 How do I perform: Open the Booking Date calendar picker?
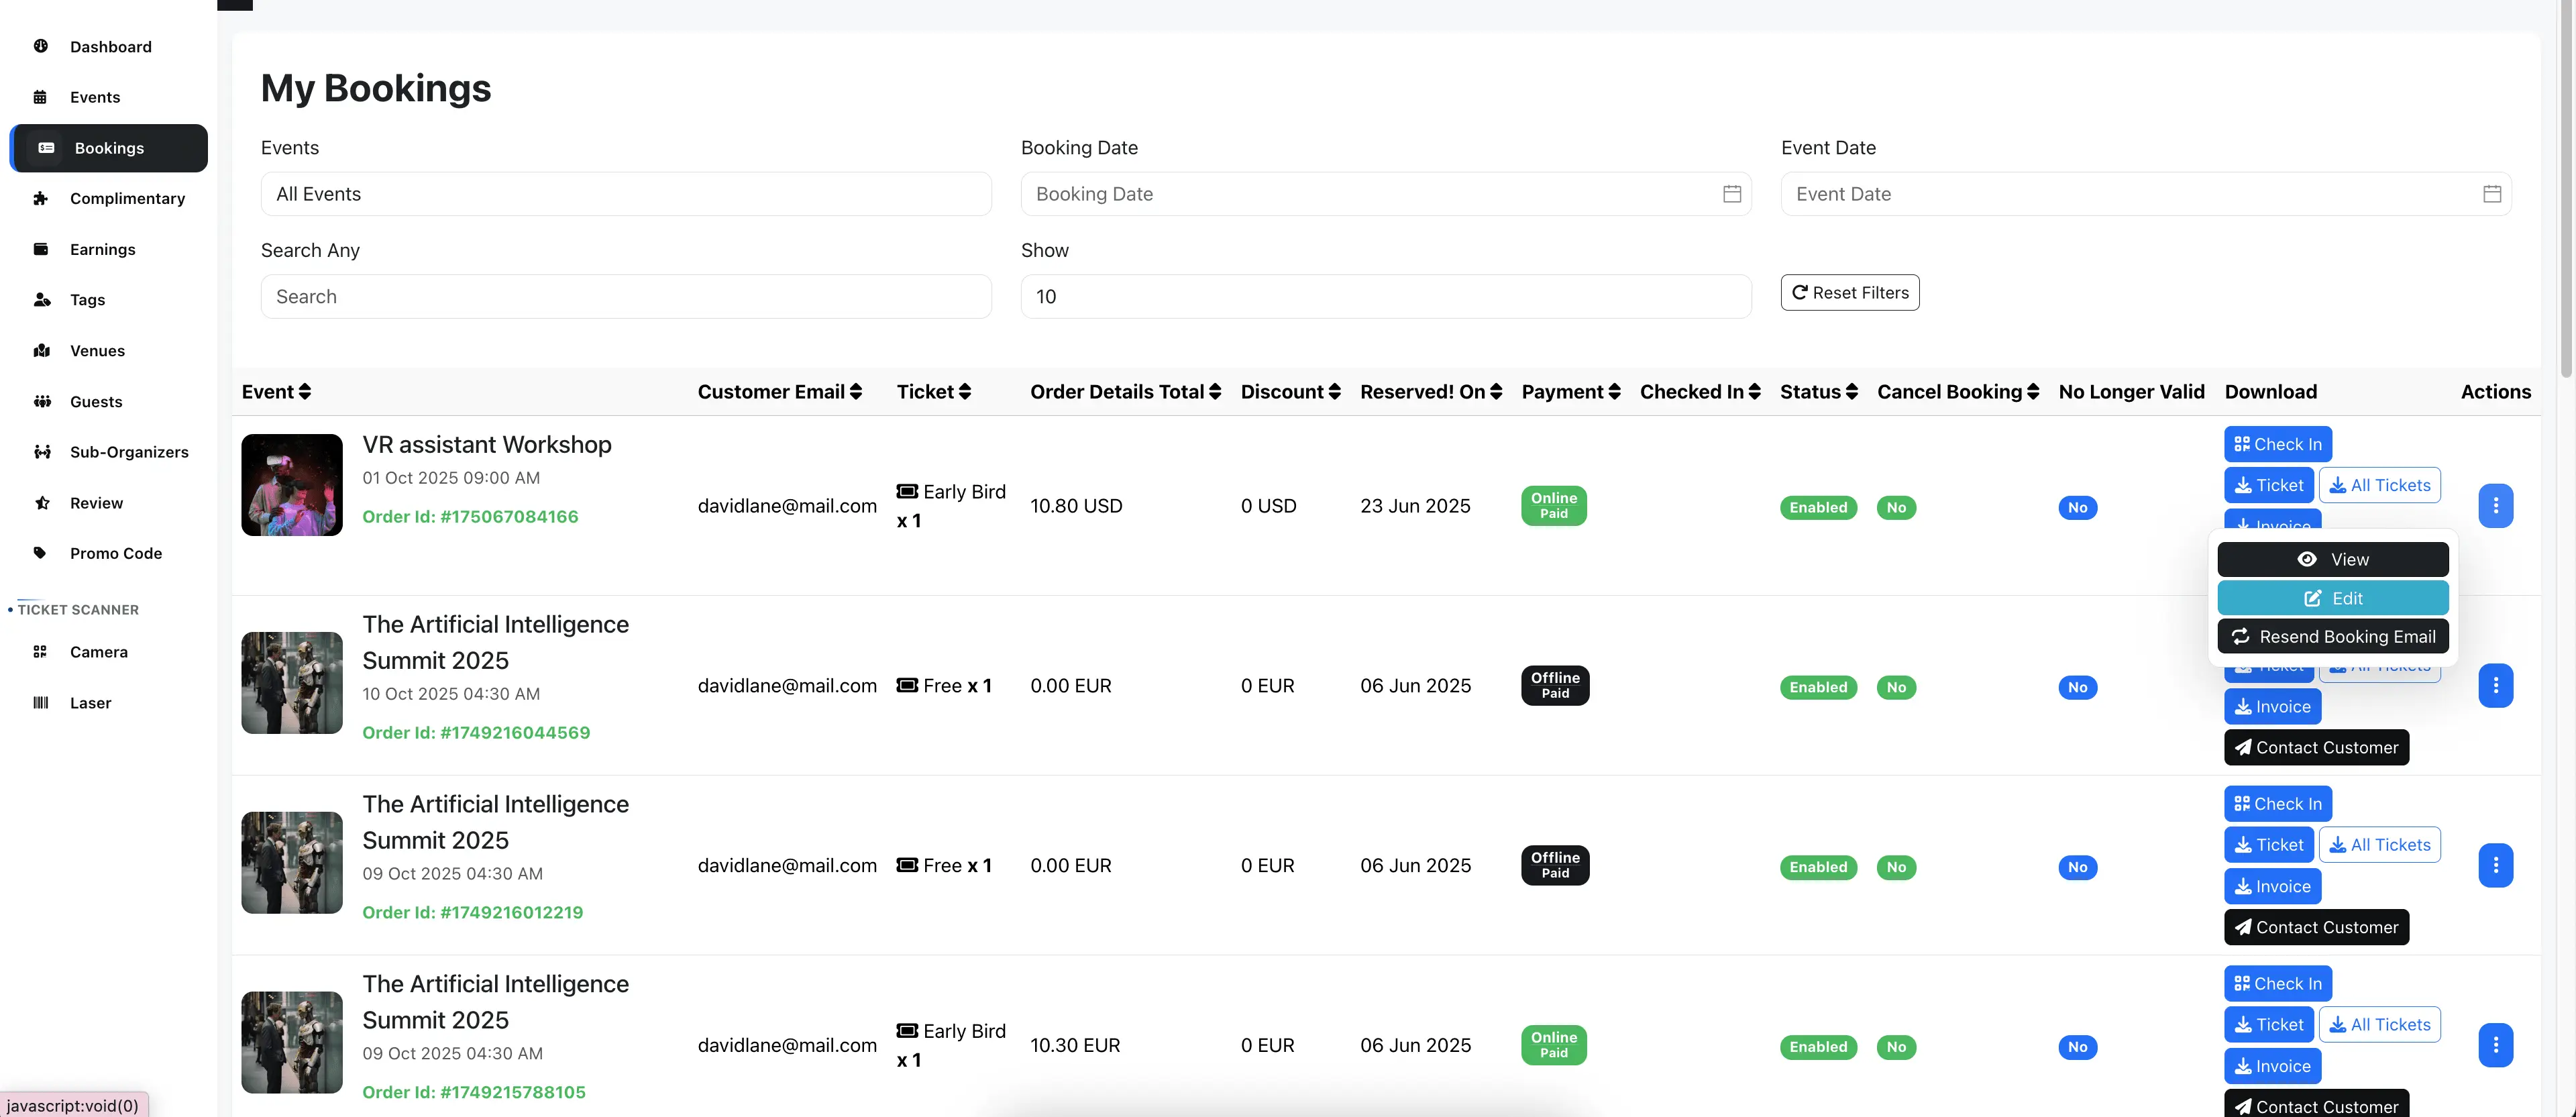pos(1732,194)
